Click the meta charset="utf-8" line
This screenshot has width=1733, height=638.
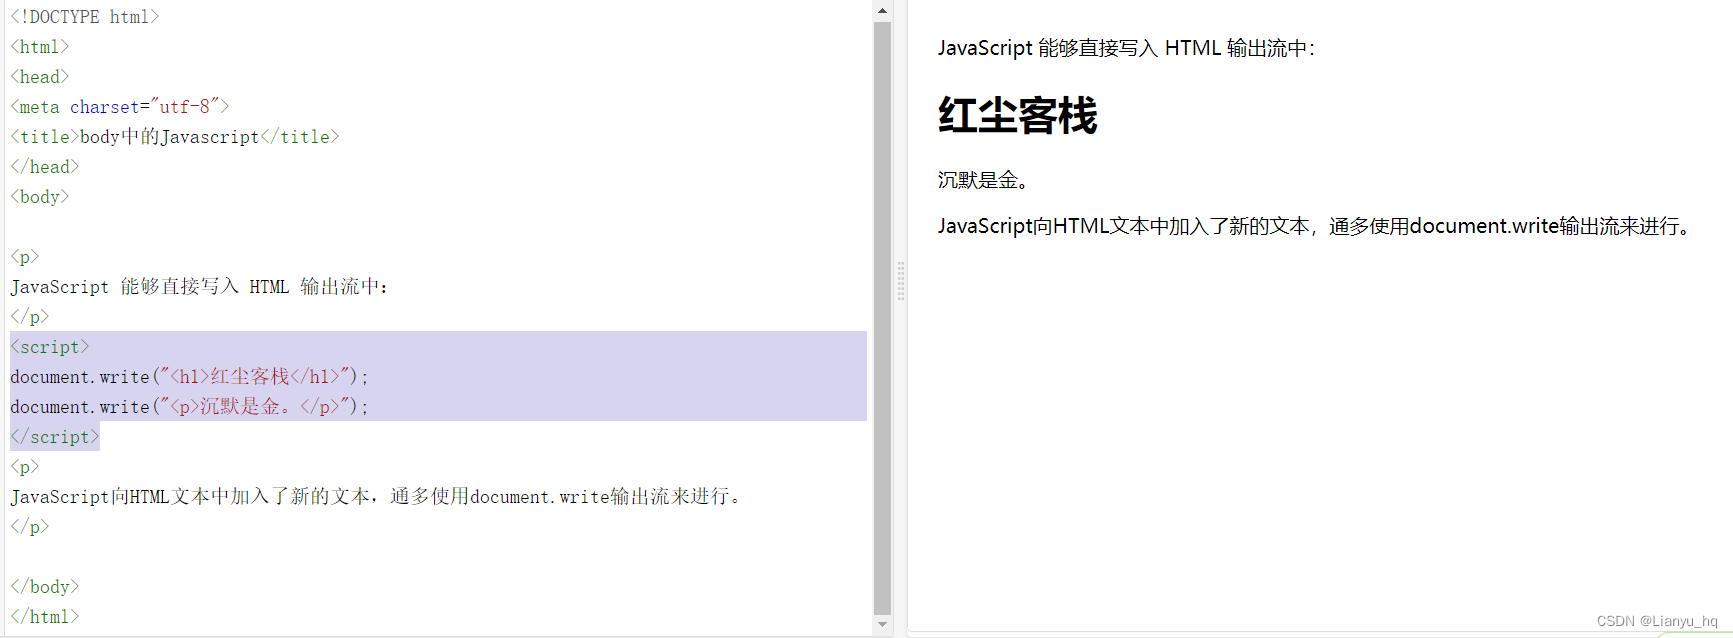click(120, 107)
